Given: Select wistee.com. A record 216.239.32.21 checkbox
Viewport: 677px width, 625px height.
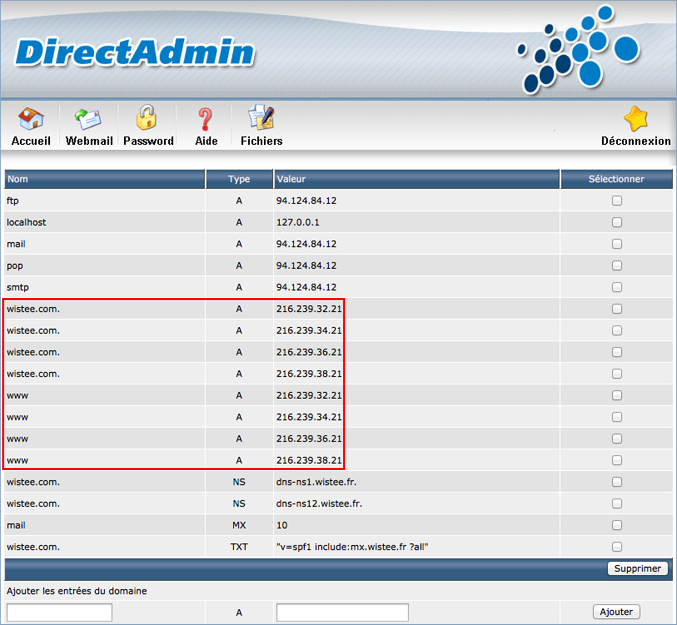Looking at the screenshot, I should tap(617, 309).
